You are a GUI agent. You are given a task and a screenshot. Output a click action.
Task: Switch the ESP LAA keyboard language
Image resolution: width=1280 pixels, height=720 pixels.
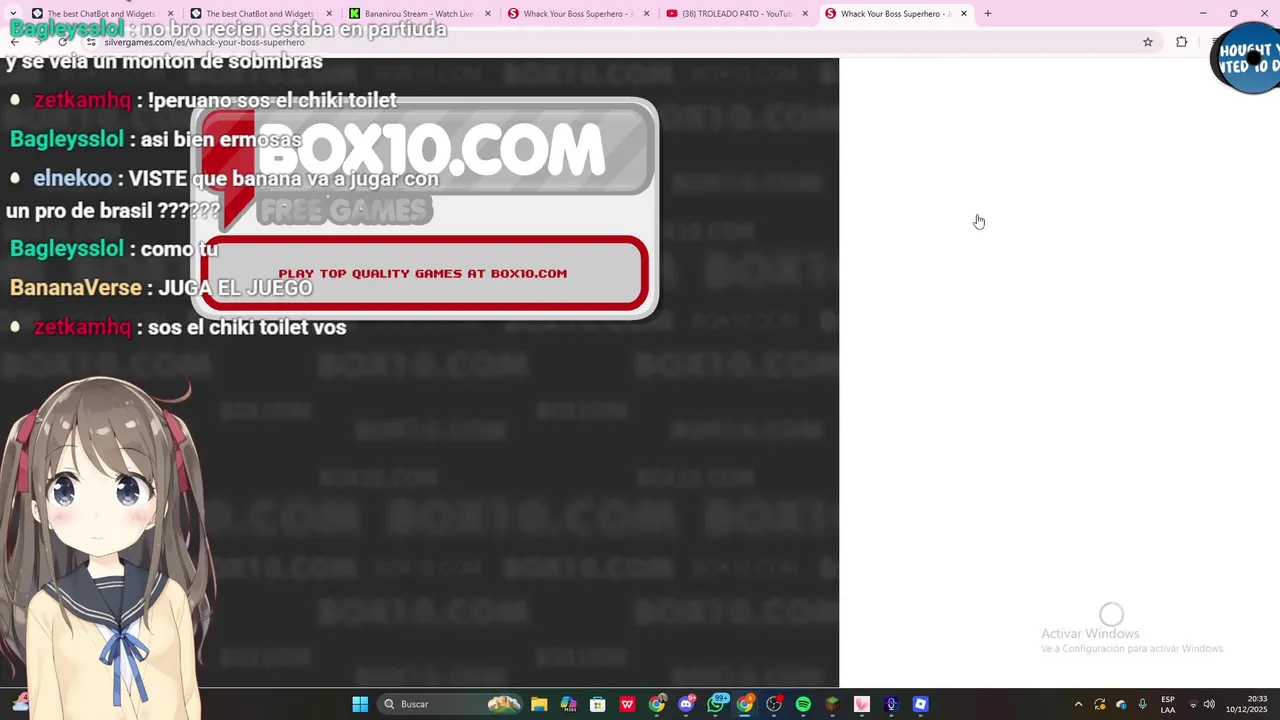pos(1168,704)
